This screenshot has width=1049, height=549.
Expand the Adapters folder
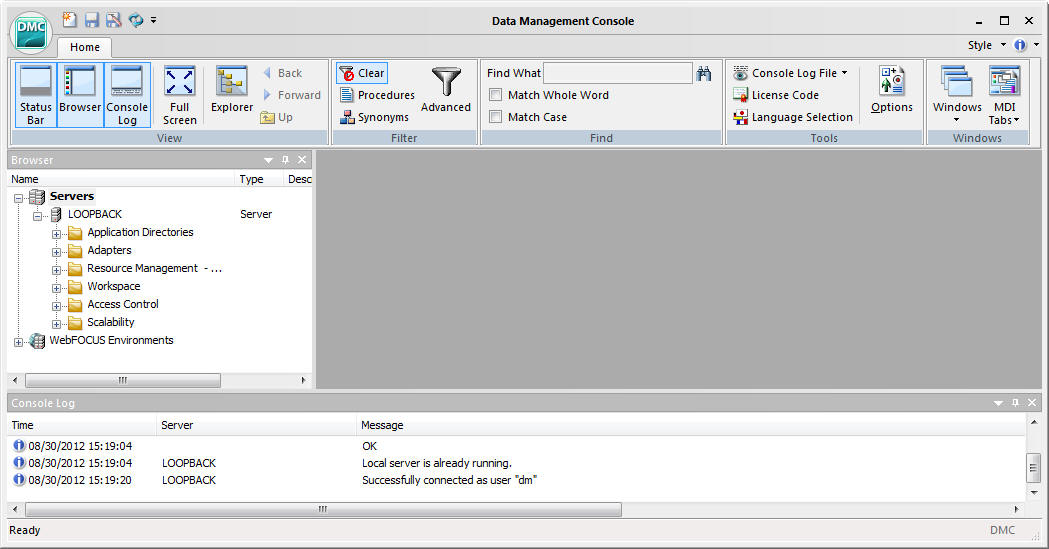pos(56,252)
